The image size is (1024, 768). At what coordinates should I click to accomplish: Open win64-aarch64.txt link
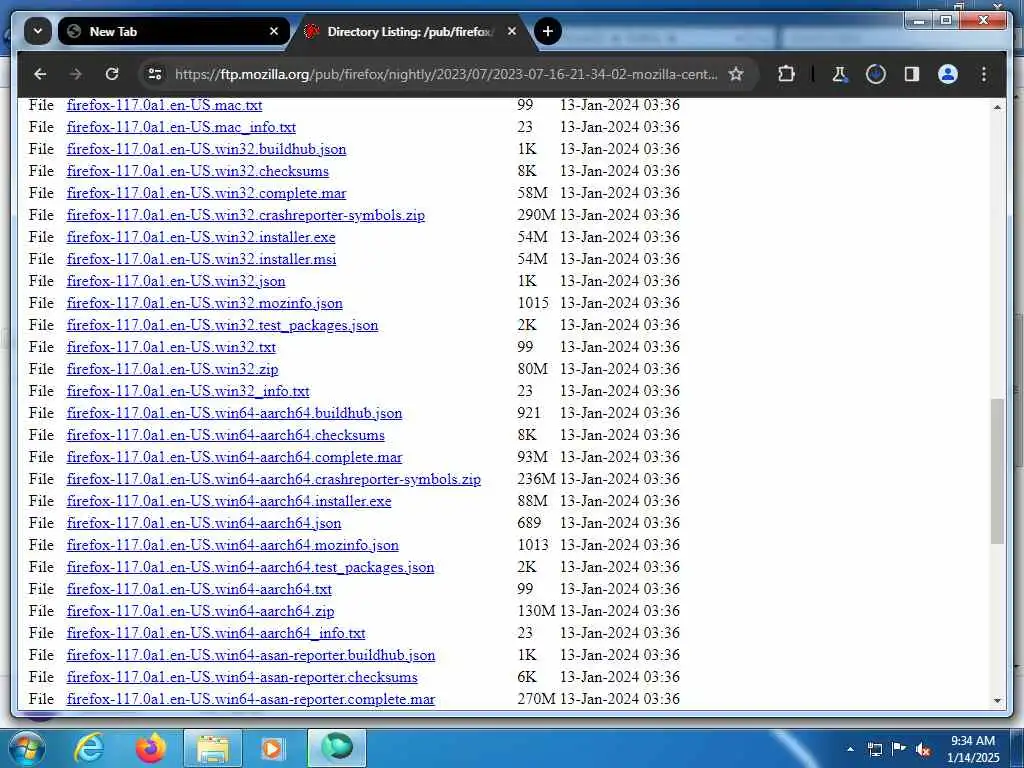coord(199,589)
